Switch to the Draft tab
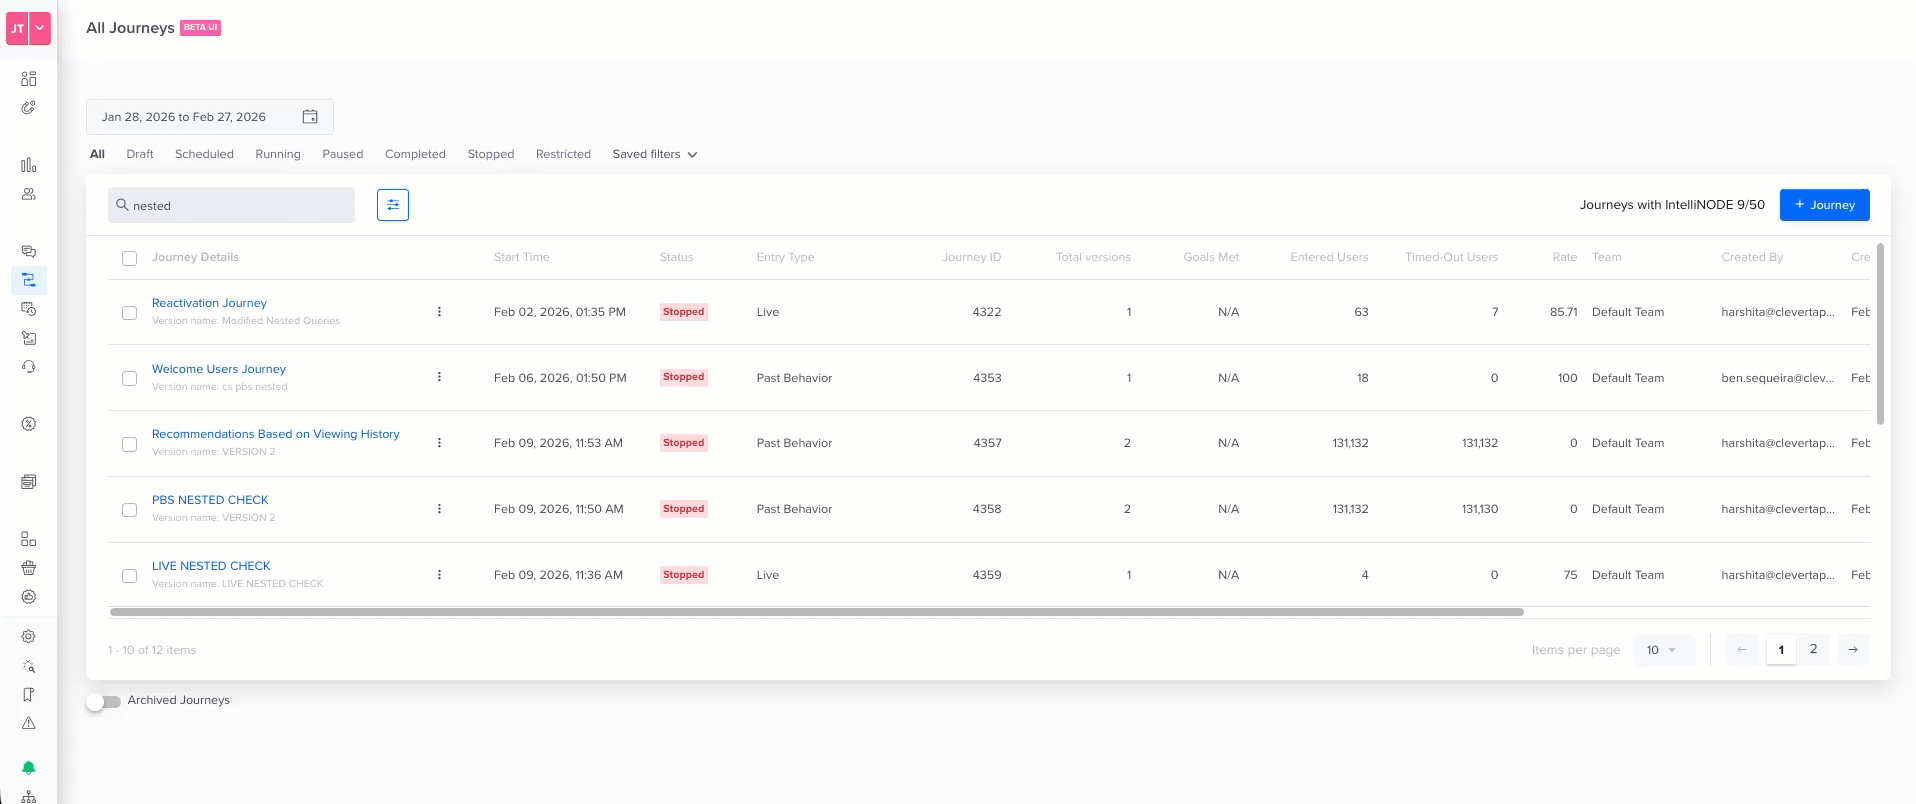Image resolution: width=1916 pixels, height=804 pixels. (140, 154)
